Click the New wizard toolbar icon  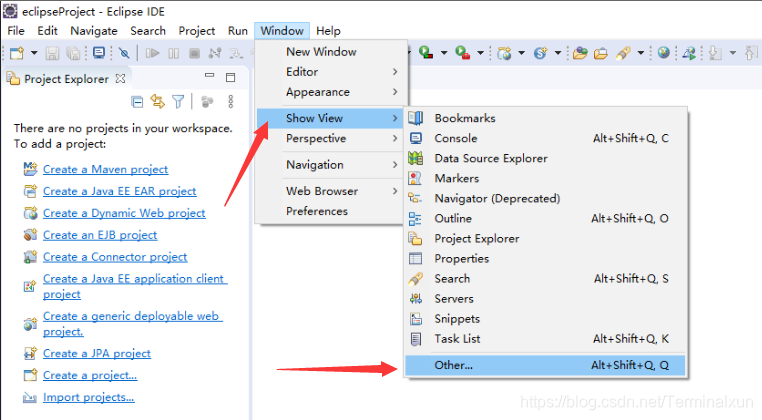tap(17, 52)
